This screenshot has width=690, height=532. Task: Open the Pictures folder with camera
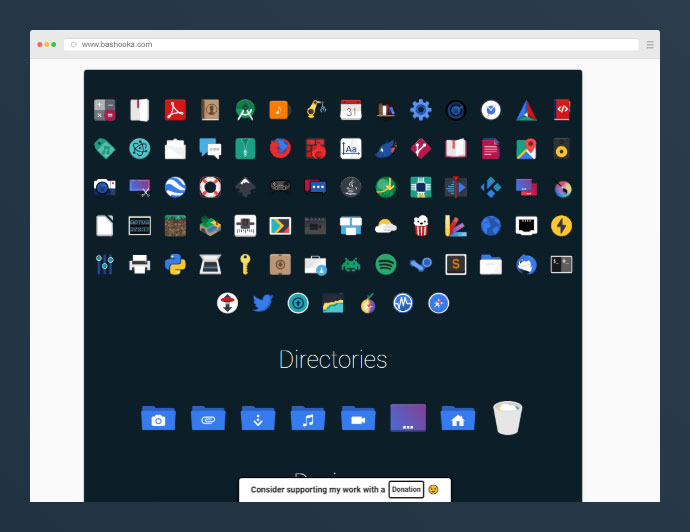[x=158, y=418]
